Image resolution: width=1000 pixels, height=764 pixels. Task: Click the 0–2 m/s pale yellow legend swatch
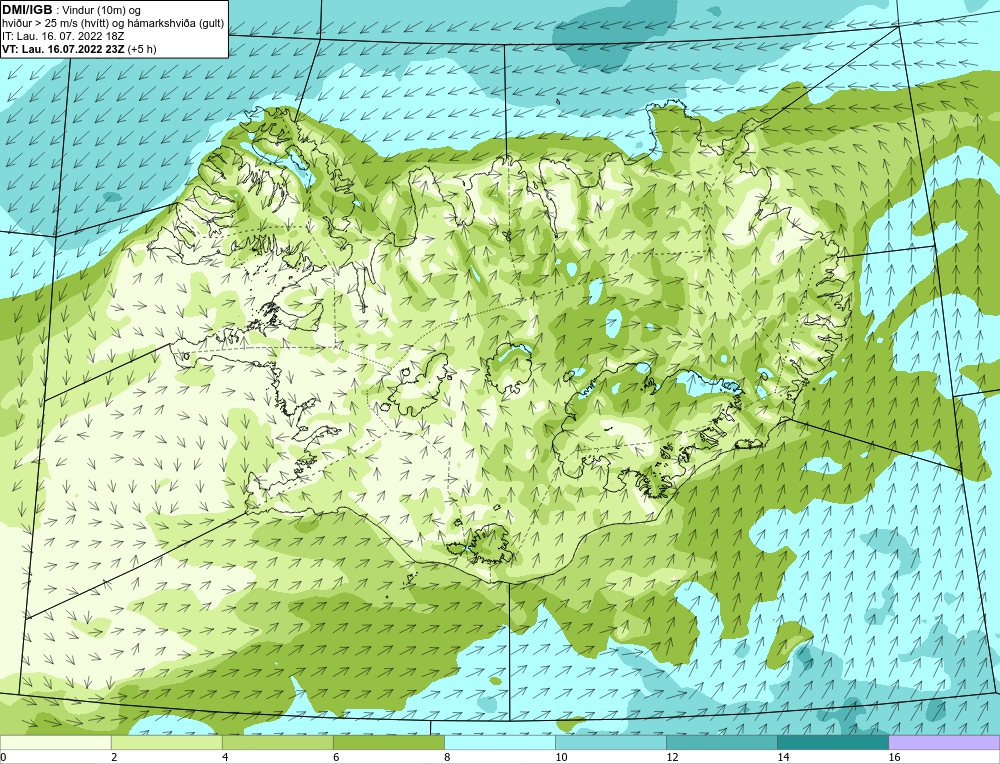(55, 742)
